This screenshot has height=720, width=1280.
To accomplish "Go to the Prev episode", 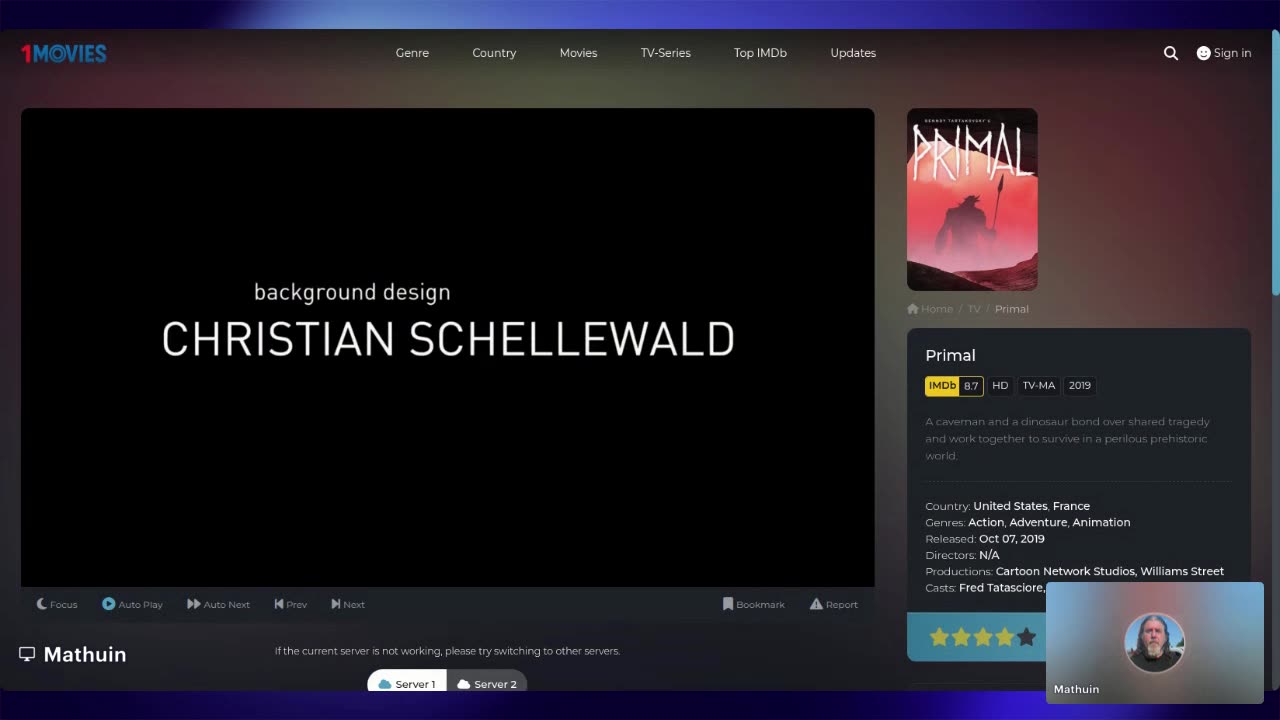I will pos(290,604).
